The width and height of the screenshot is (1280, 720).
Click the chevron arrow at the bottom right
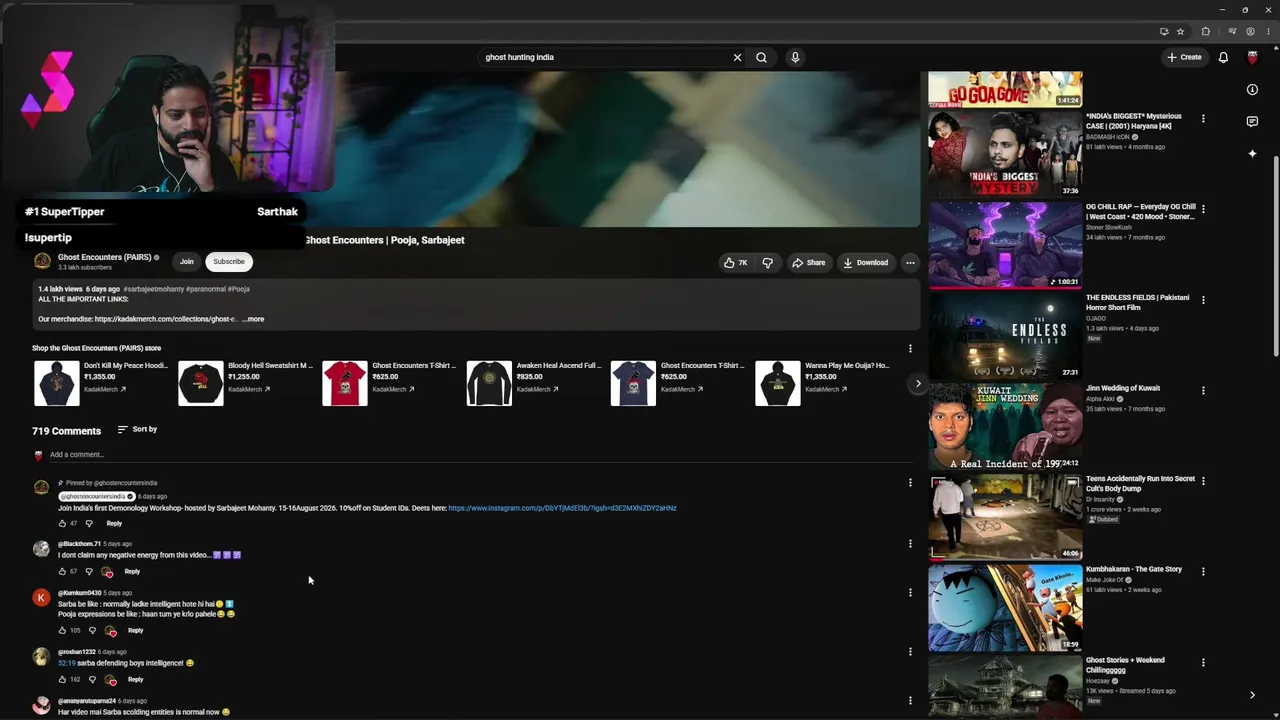tap(1252, 695)
